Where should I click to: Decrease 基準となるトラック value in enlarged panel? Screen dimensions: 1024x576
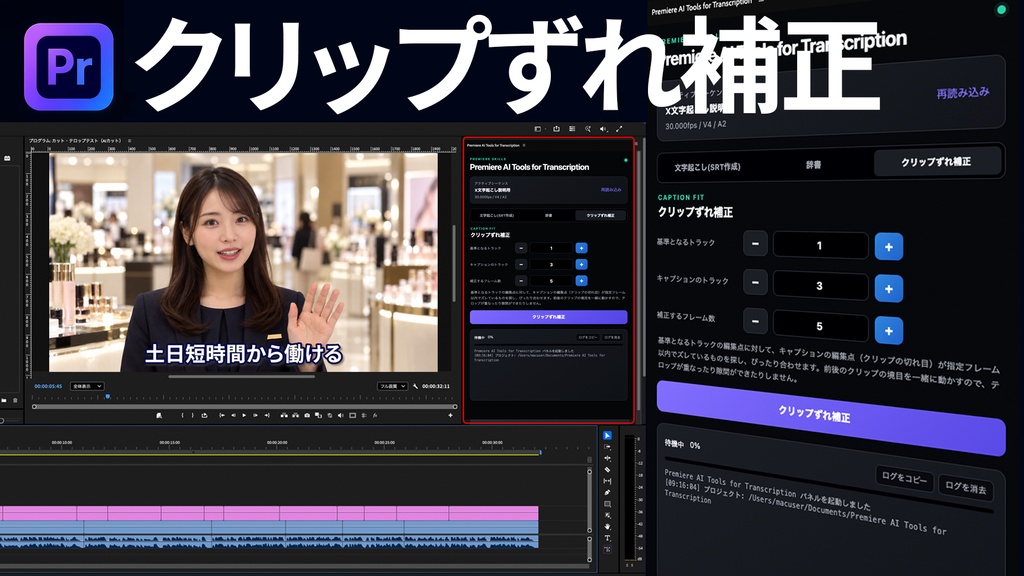[756, 244]
